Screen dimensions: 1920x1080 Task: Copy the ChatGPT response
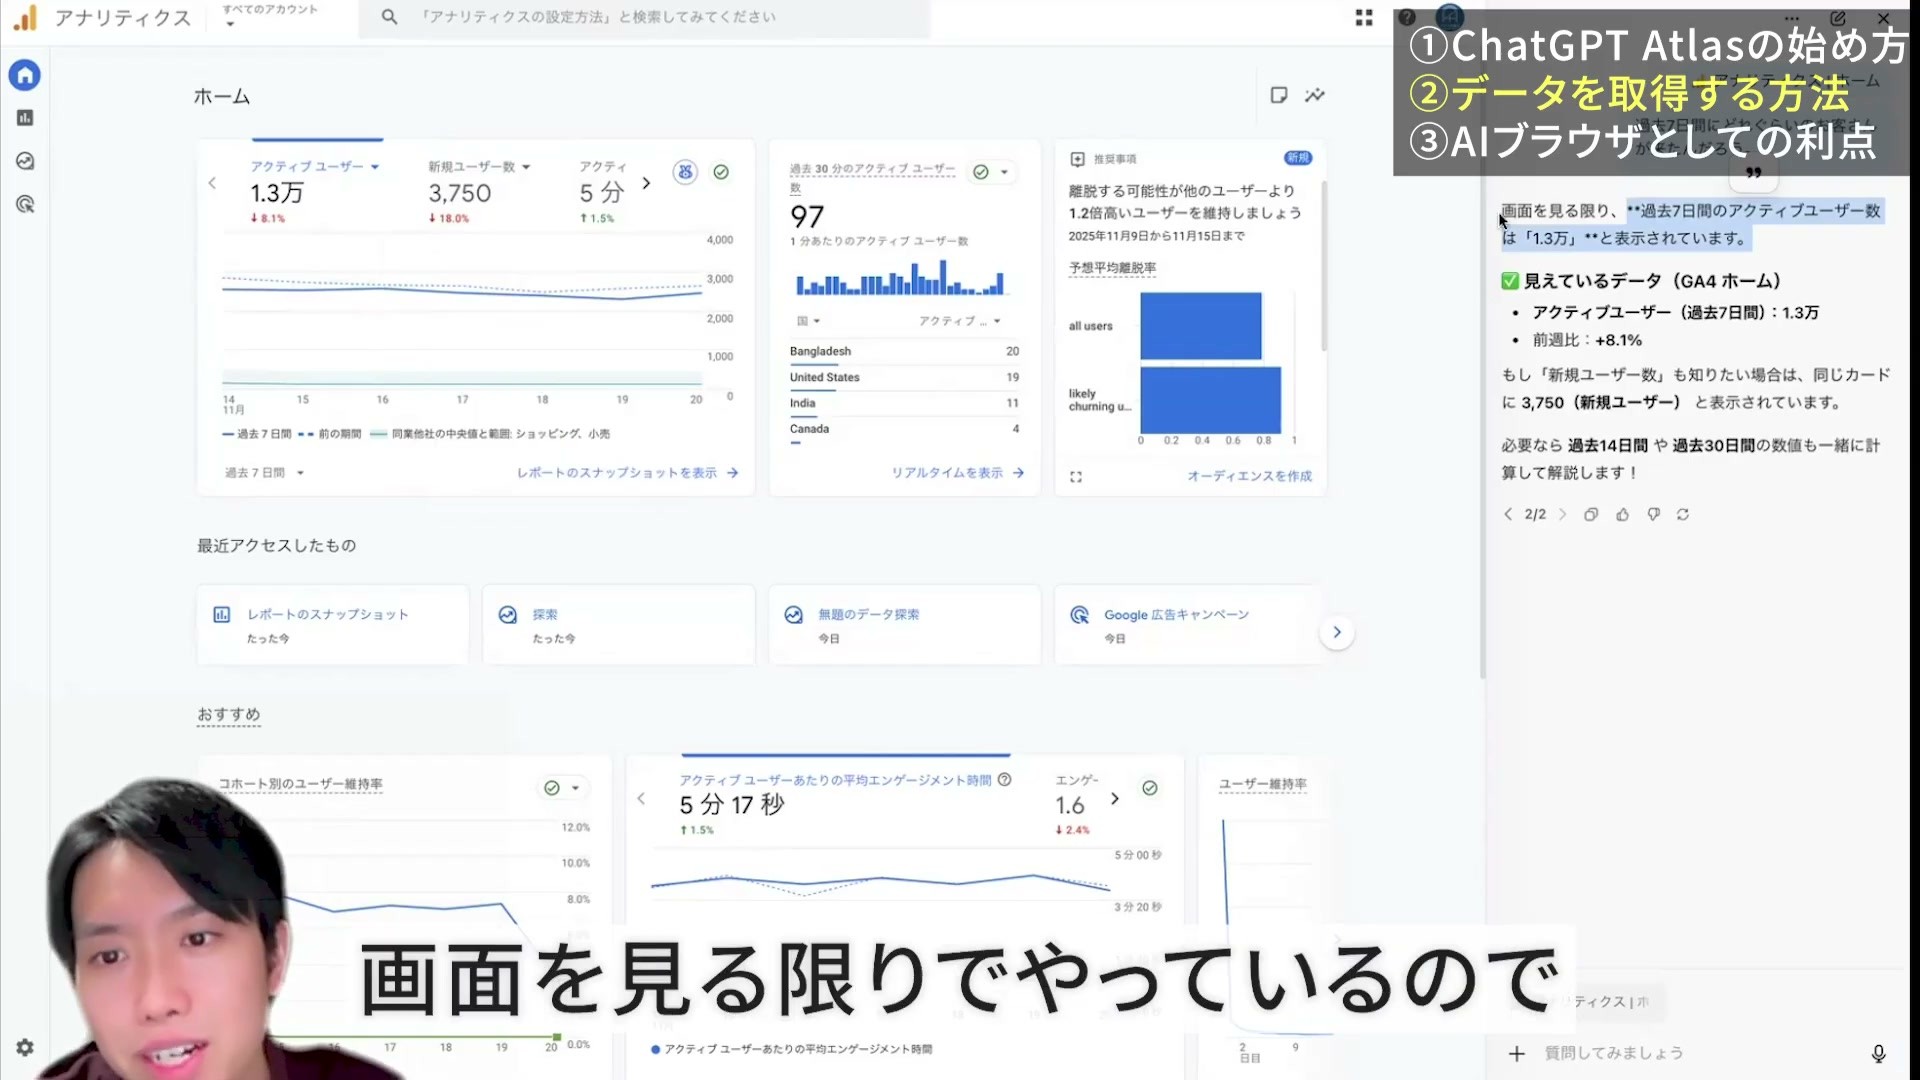click(x=1591, y=514)
